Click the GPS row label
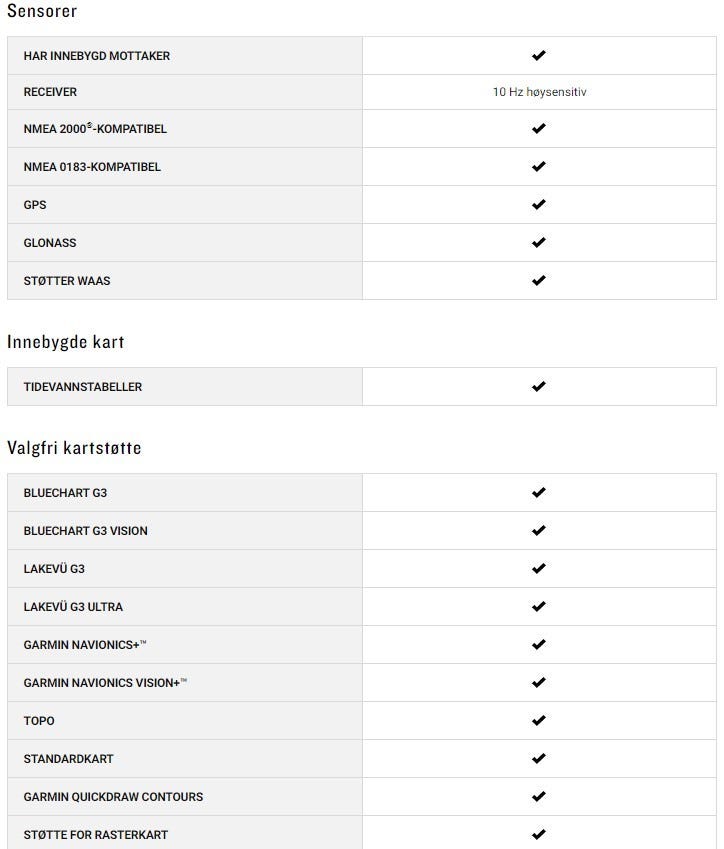The width and height of the screenshot is (724, 849). [x=35, y=205]
